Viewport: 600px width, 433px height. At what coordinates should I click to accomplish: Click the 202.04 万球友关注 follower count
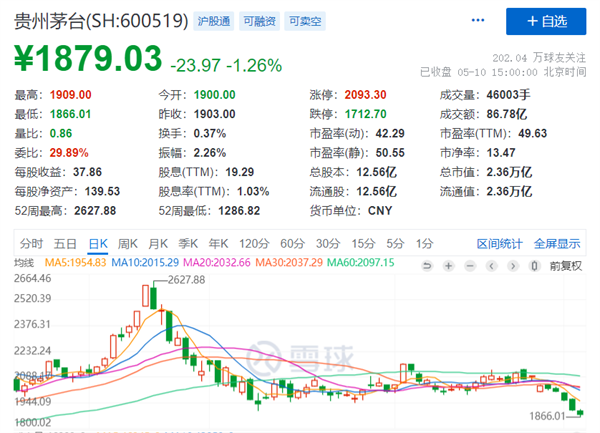pos(539,58)
